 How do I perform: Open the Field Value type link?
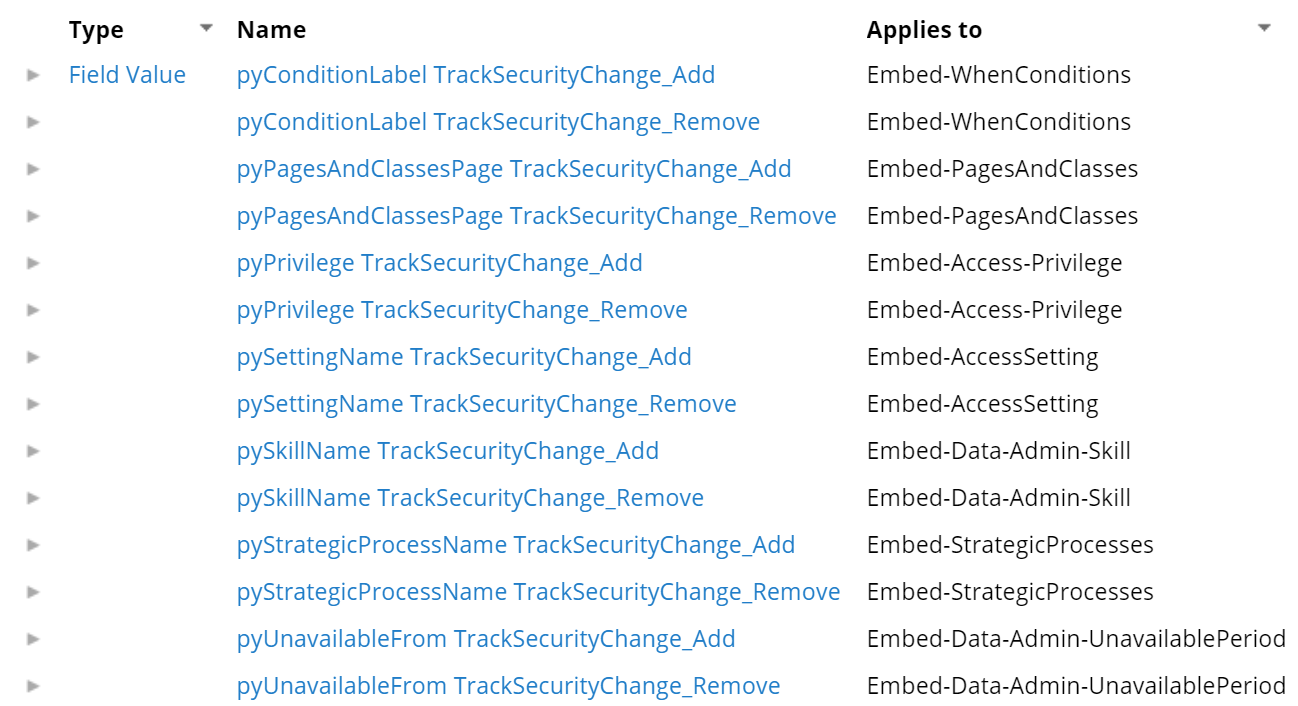pos(127,75)
